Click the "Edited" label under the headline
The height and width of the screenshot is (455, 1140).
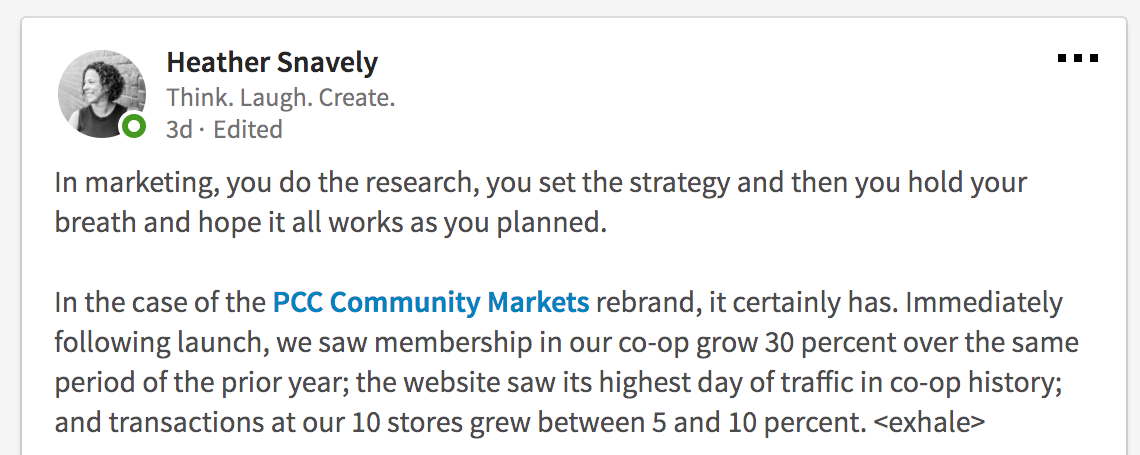247,129
